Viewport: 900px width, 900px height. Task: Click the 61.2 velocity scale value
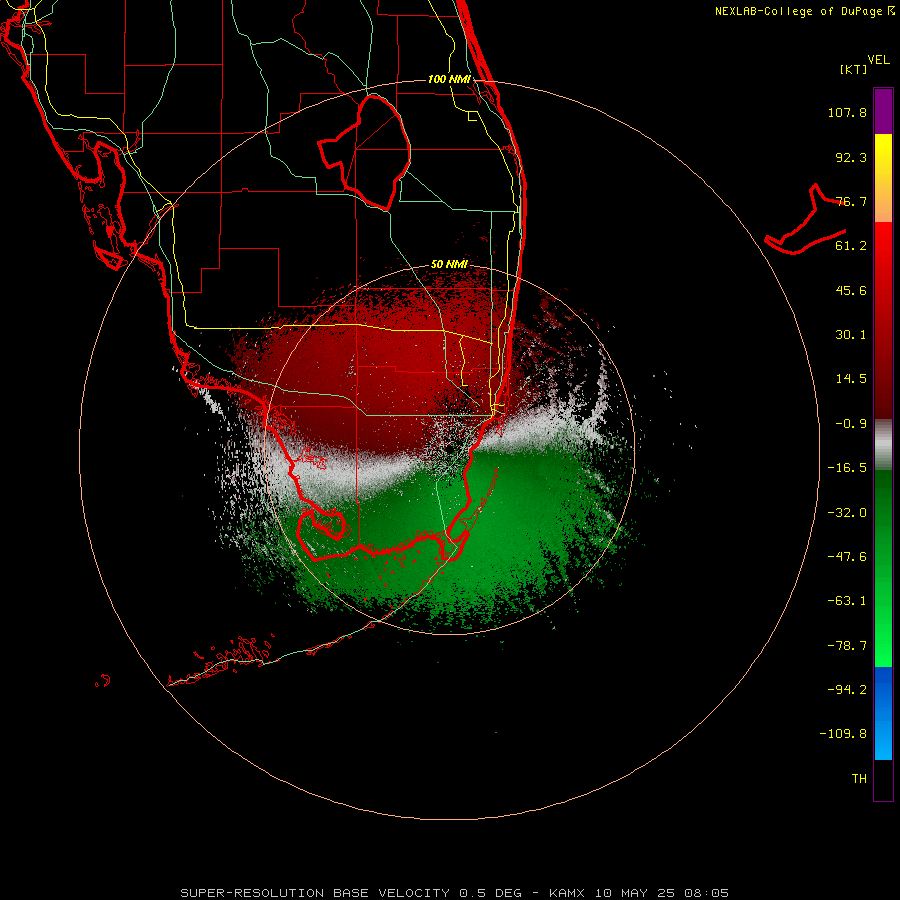[851, 246]
